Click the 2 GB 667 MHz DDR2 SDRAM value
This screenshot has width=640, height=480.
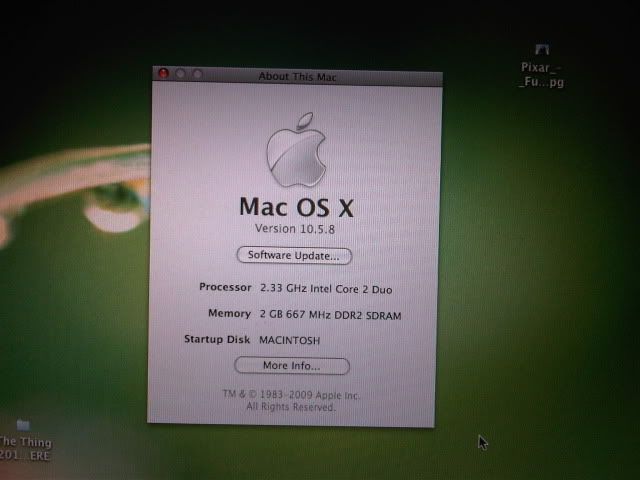pyautogui.click(x=331, y=315)
